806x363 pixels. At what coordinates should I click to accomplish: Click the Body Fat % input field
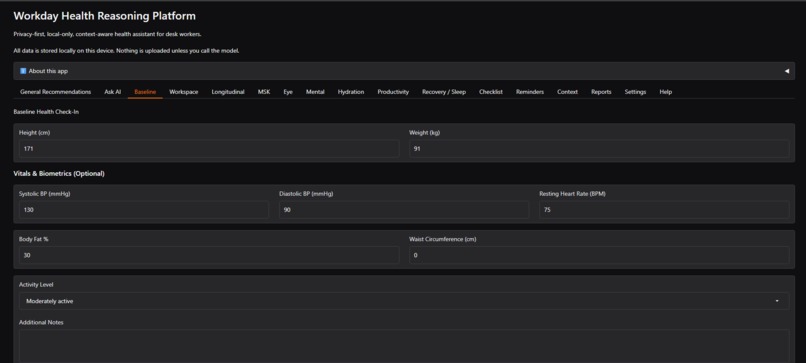pos(209,255)
